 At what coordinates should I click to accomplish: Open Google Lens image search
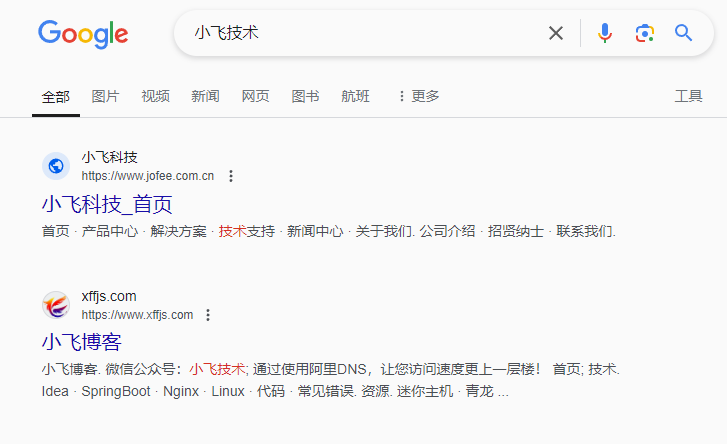tap(644, 33)
